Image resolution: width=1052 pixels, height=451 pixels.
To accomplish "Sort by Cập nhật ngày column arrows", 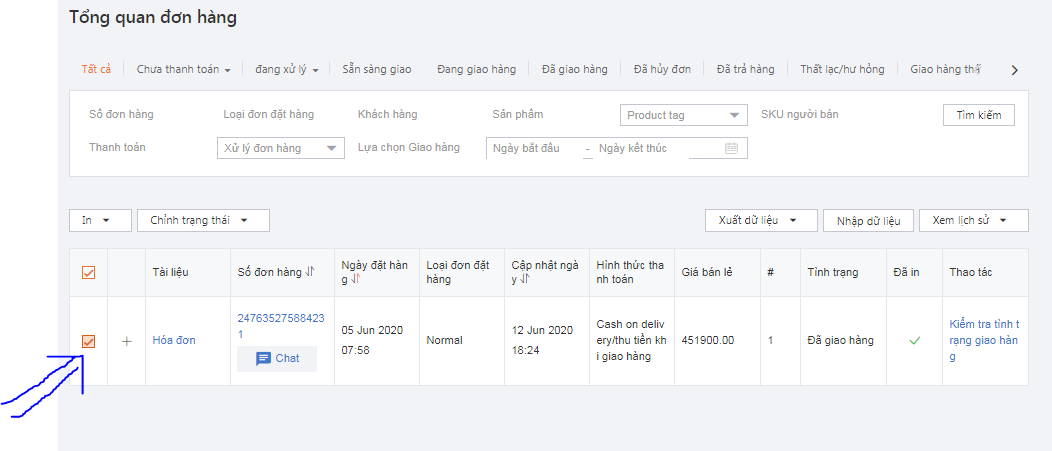I will (x=528, y=280).
